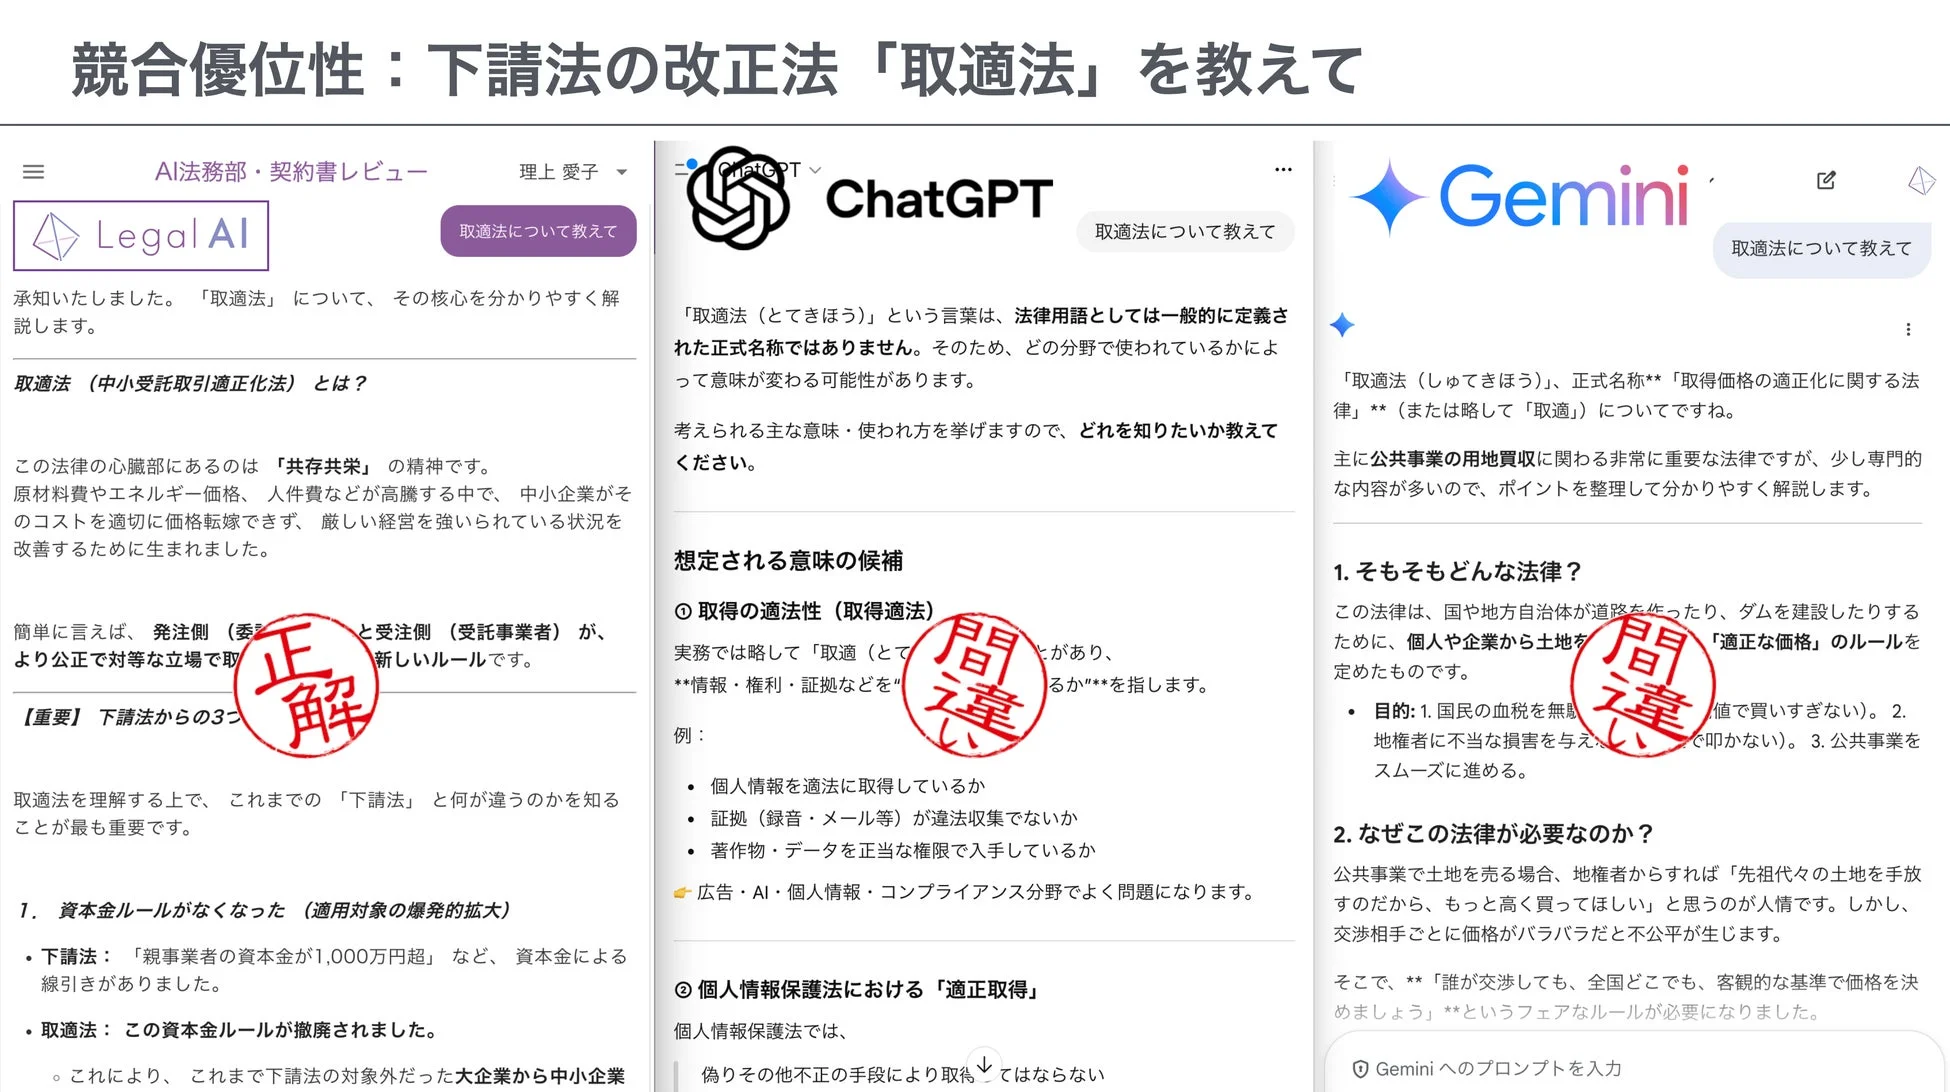The height and width of the screenshot is (1092, 1950).
Task: Click the Gemini prompt input field
Action: point(1620,1068)
